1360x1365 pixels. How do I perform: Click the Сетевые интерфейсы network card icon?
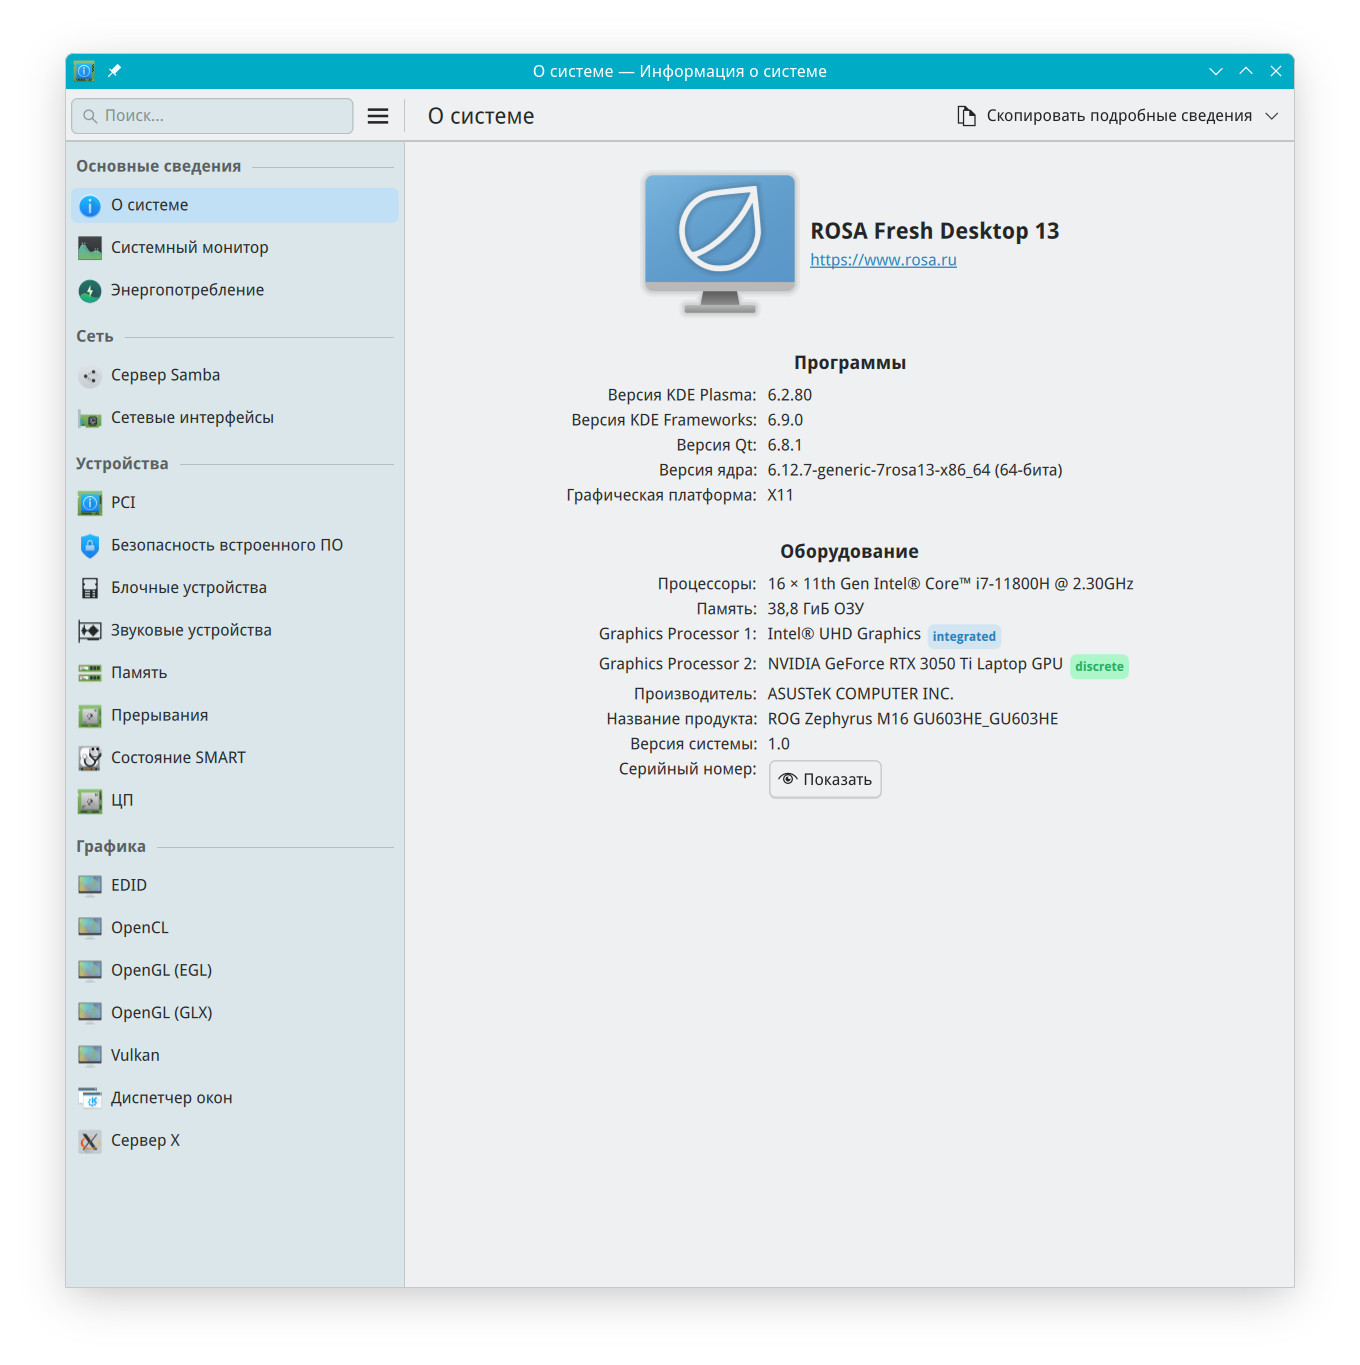click(90, 419)
